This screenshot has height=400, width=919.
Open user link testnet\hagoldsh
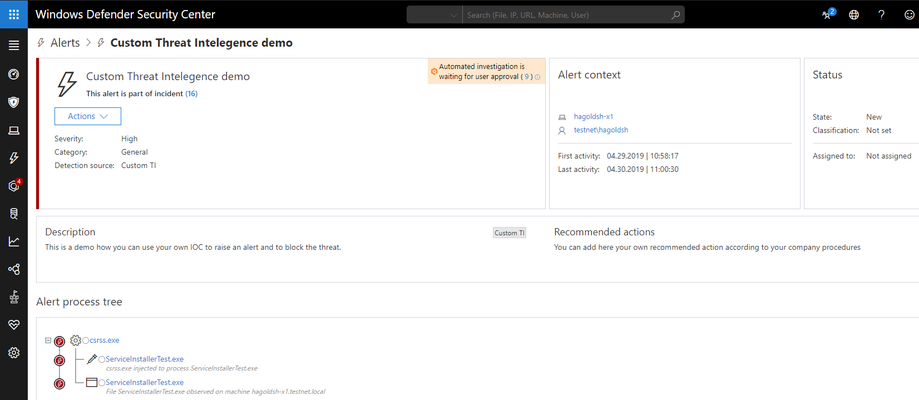tap(601, 130)
